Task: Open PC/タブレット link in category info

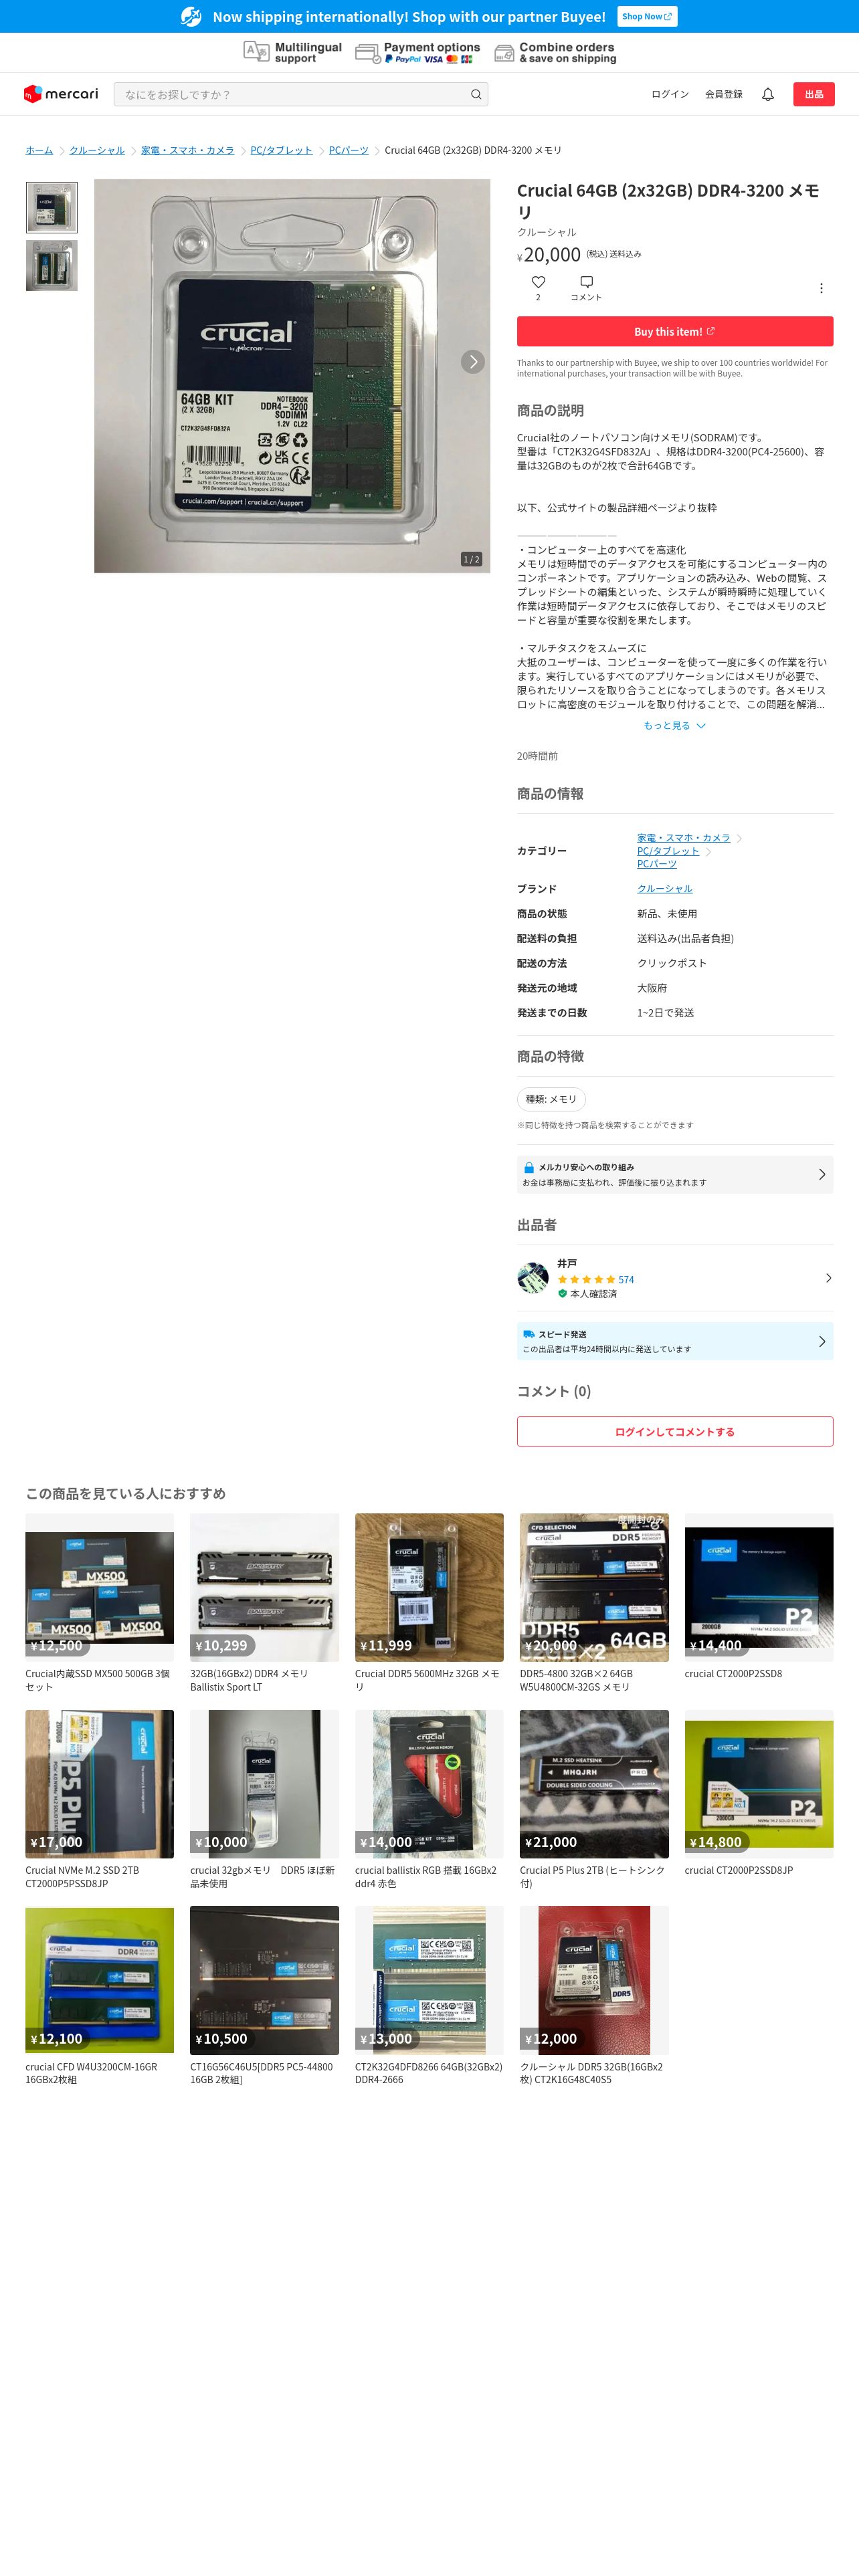Action: (668, 851)
